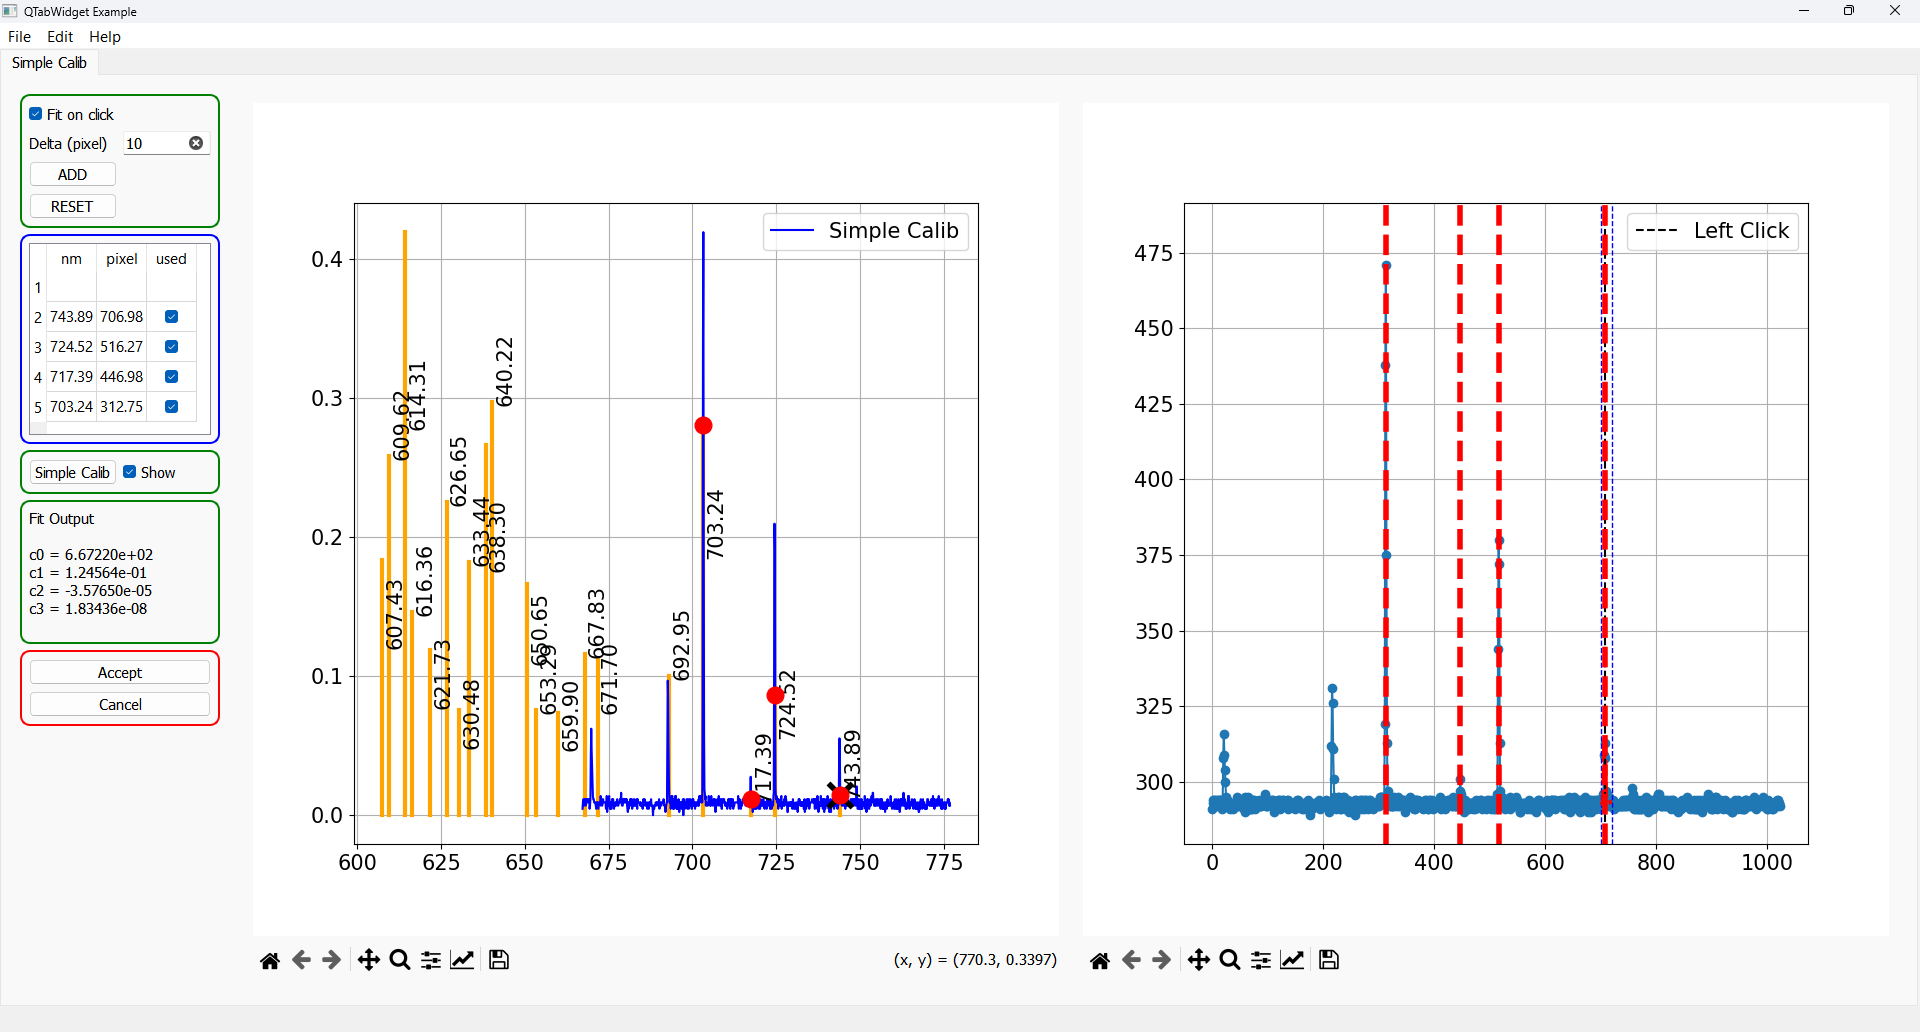The width and height of the screenshot is (1920, 1032).
Task: Minimize the QTabWidget Example window
Action: (x=1804, y=11)
